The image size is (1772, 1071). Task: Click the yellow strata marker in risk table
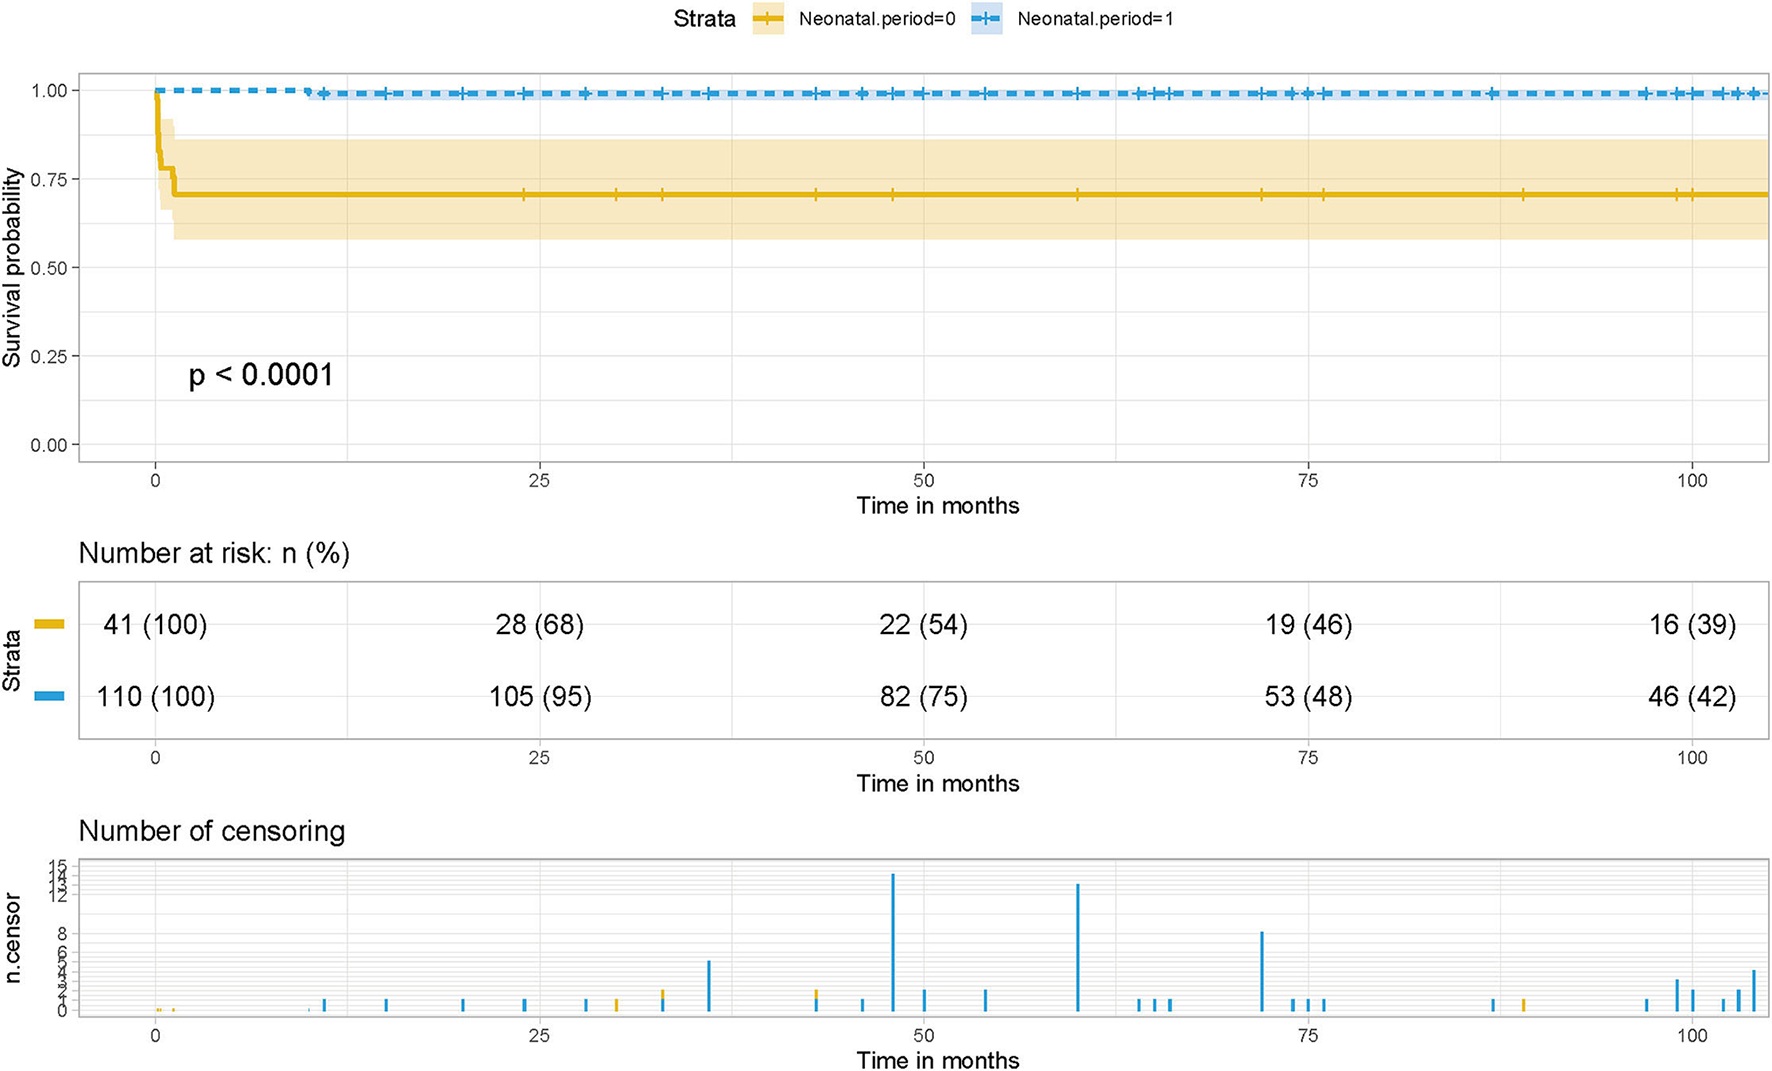pos(49,624)
